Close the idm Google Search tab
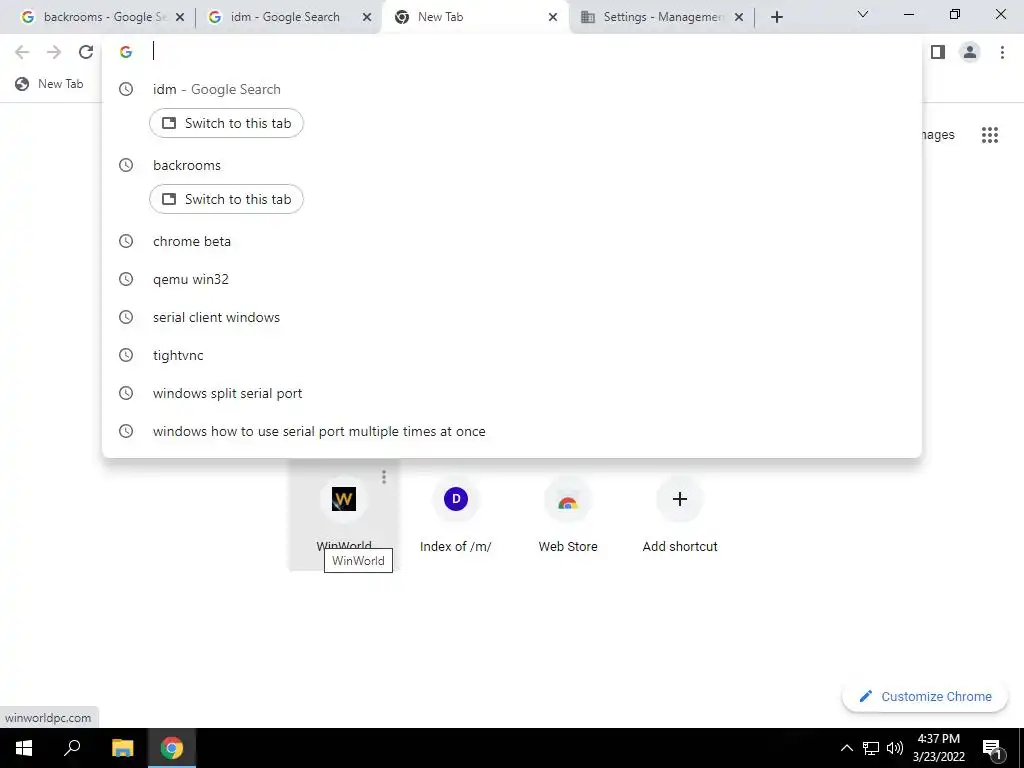The image size is (1024, 768). [x=367, y=17]
